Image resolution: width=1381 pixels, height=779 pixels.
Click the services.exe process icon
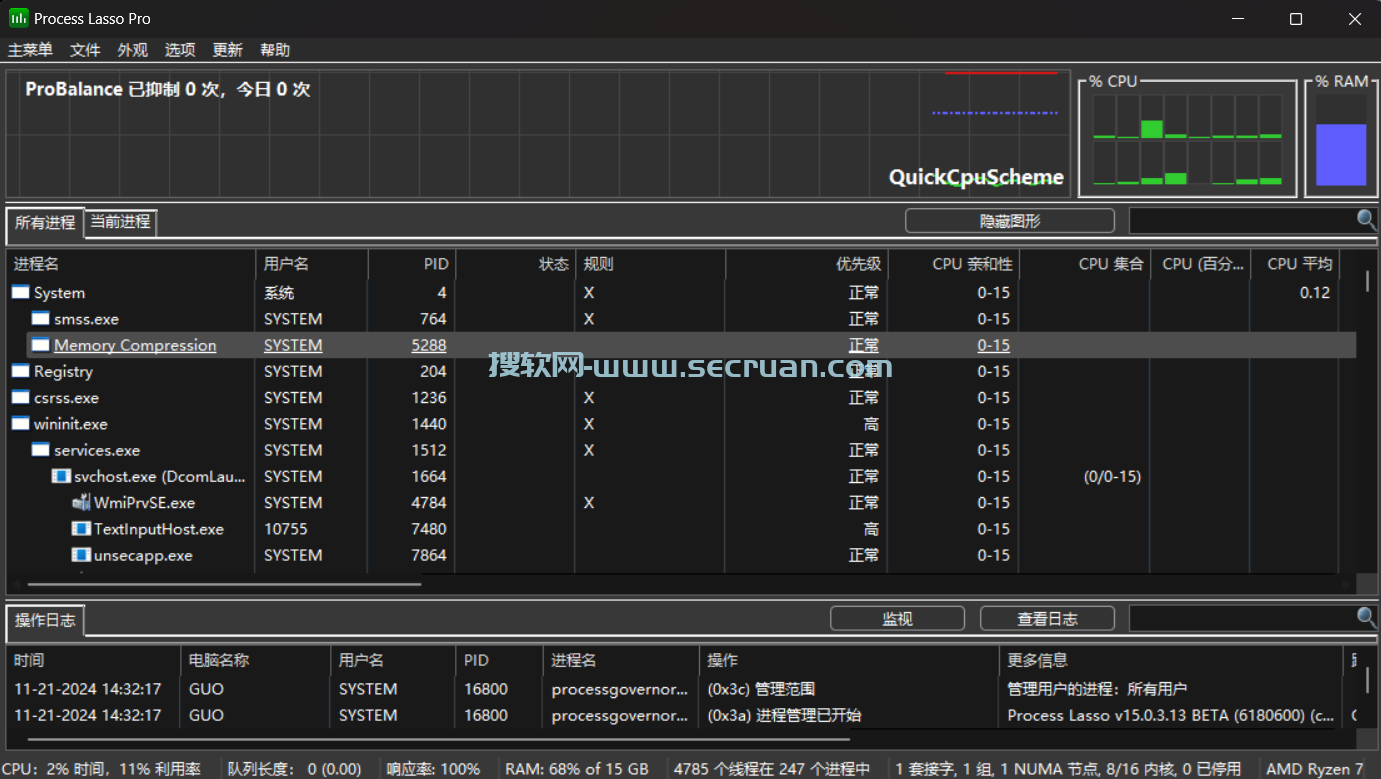click(x=40, y=450)
